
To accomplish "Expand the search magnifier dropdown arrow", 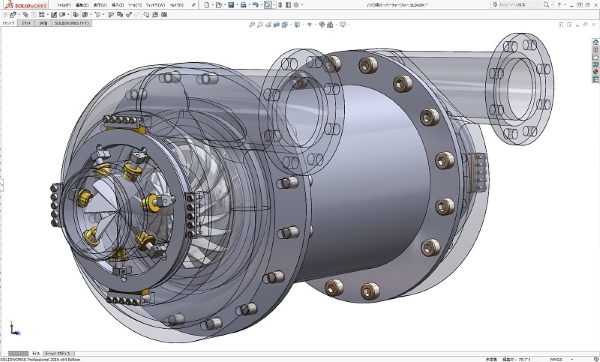I will coord(551,5).
